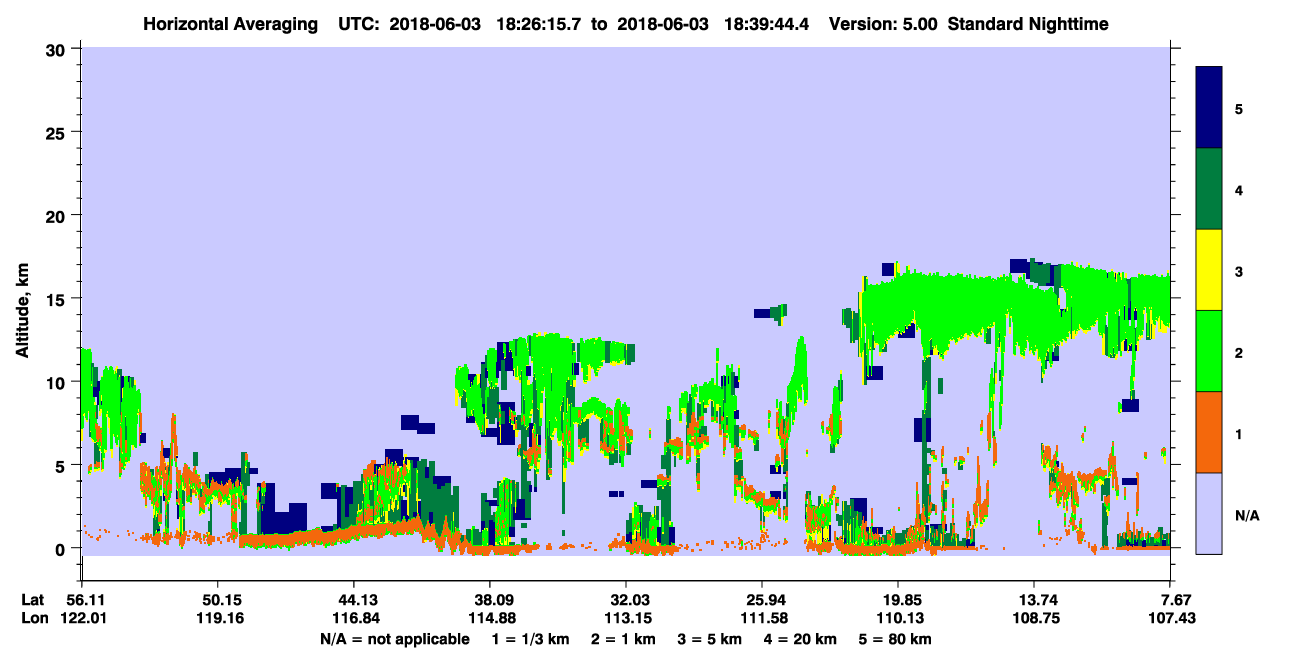Click the colorbar label '2'
1300x667 pixels.
pyautogui.click(x=1239, y=351)
